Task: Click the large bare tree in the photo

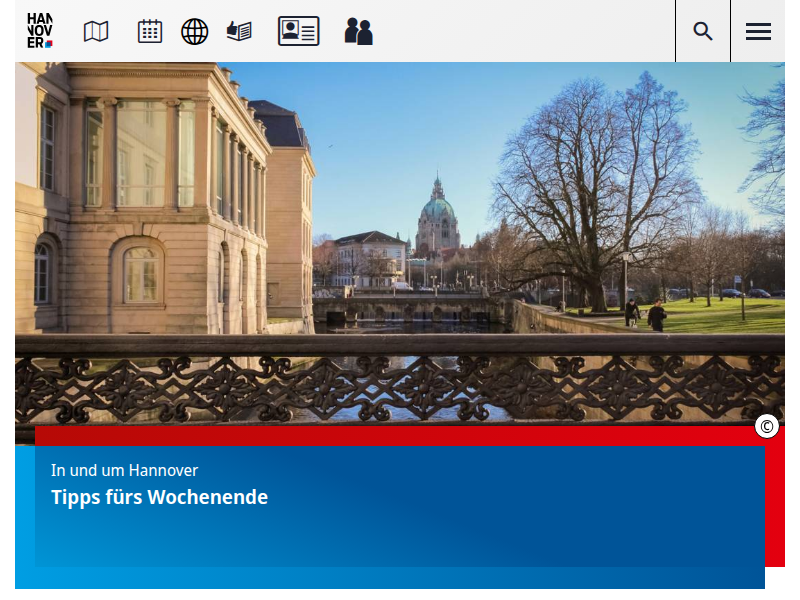Action: [x=600, y=180]
